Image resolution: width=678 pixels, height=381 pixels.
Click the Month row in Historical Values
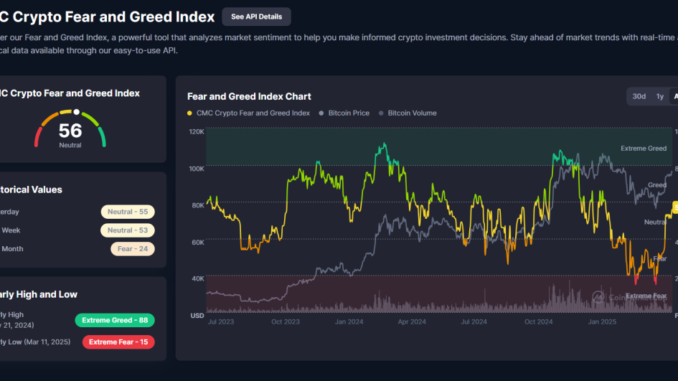coord(77,249)
